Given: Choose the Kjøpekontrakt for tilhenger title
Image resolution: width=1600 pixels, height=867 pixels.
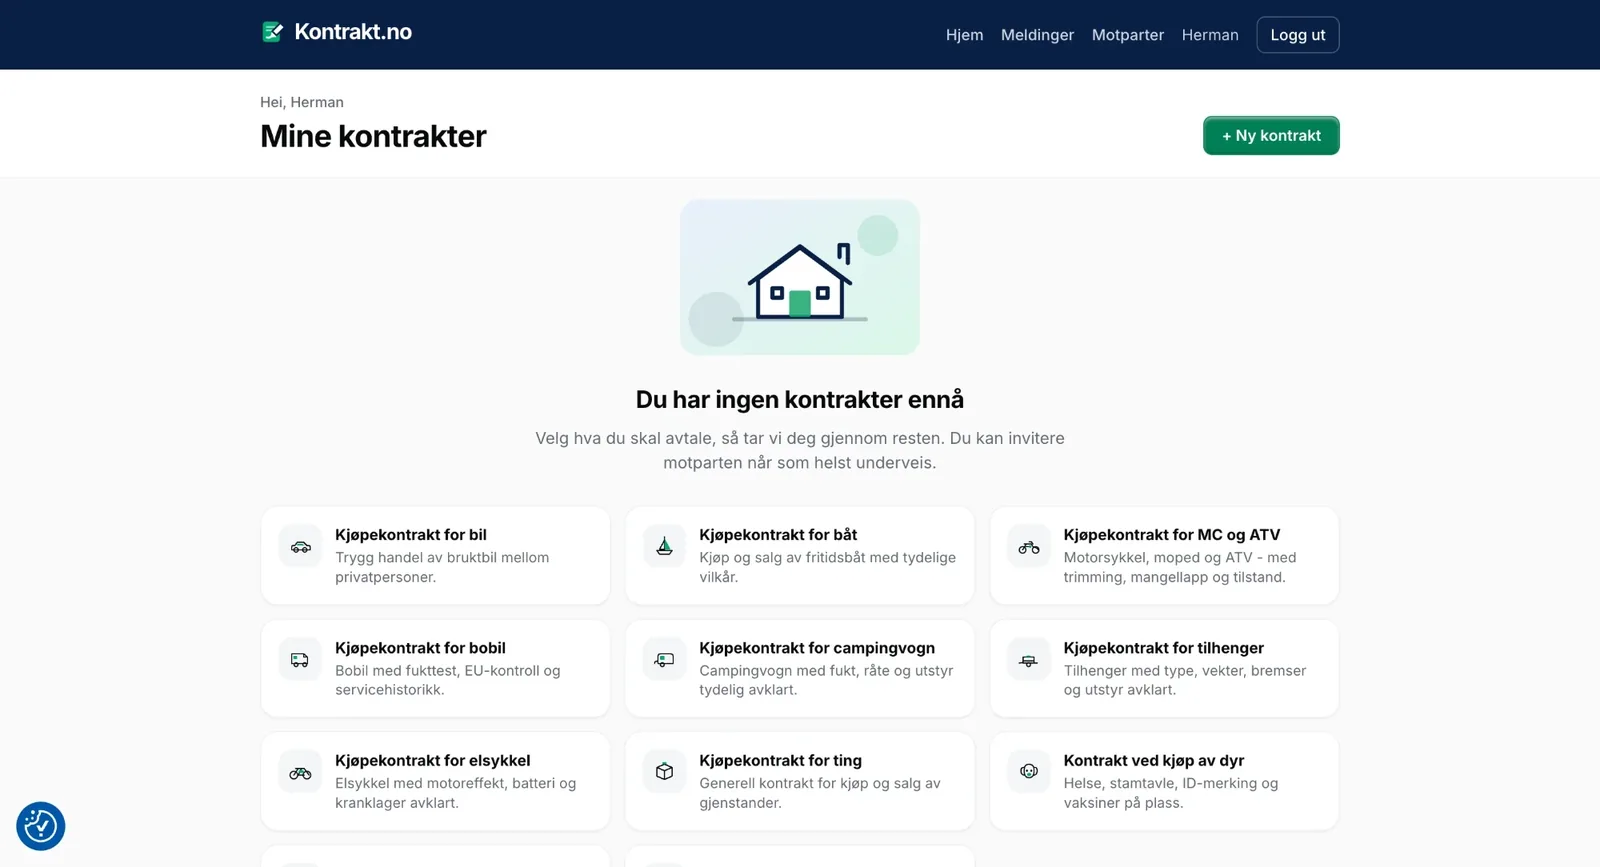Looking at the screenshot, I should click(x=1164, y=648).
